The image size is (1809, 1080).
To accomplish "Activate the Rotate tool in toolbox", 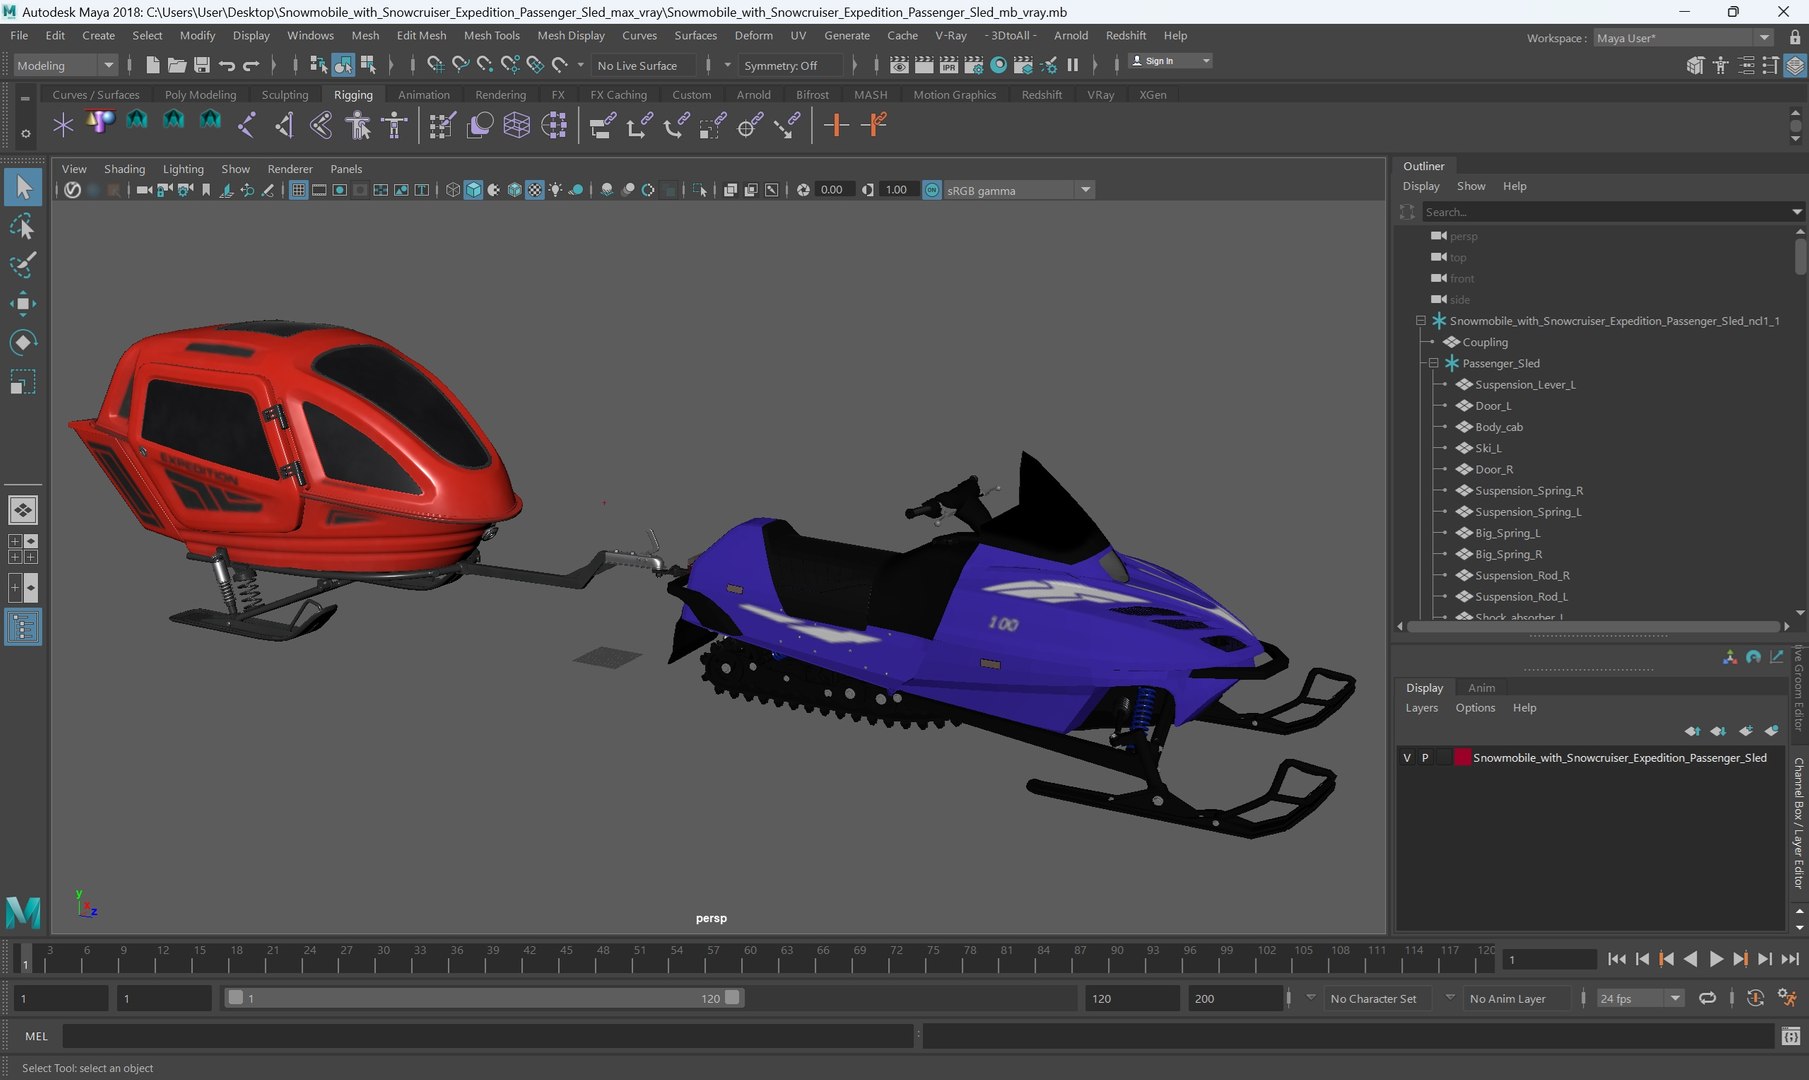I will point(22,343).
